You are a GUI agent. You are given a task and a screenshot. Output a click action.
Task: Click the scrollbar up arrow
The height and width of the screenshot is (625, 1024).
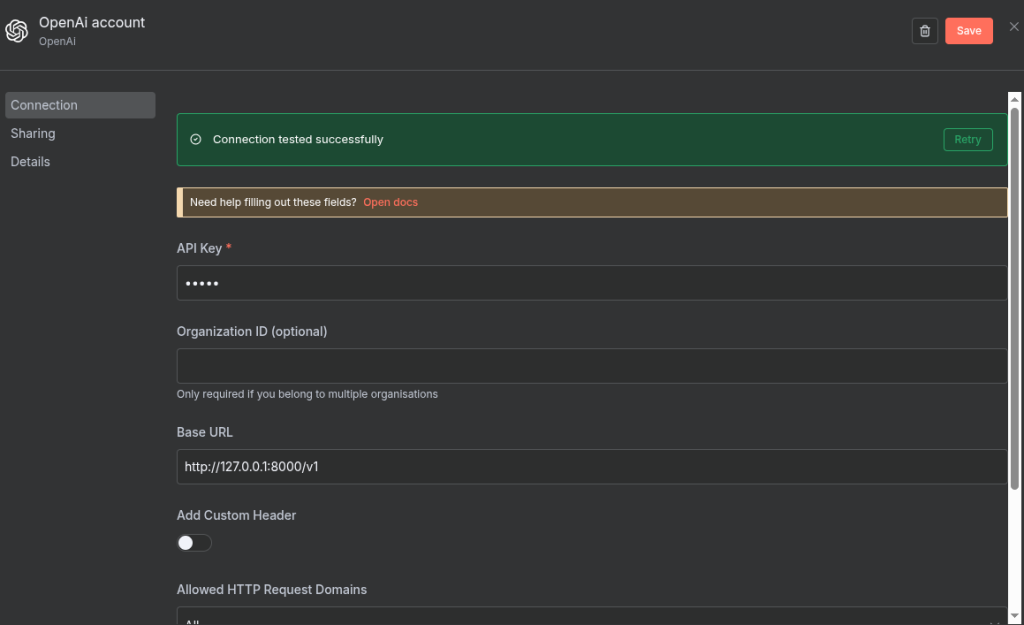[x=1014, y=100]
